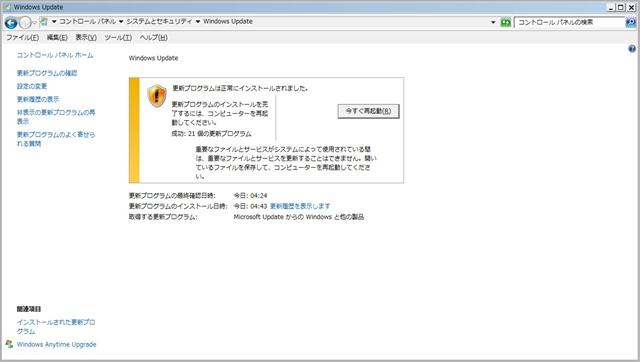This screenshot has width=640, height=362.
Task: Click 更新プログラムの確認 link
Action: click(47, 73)
